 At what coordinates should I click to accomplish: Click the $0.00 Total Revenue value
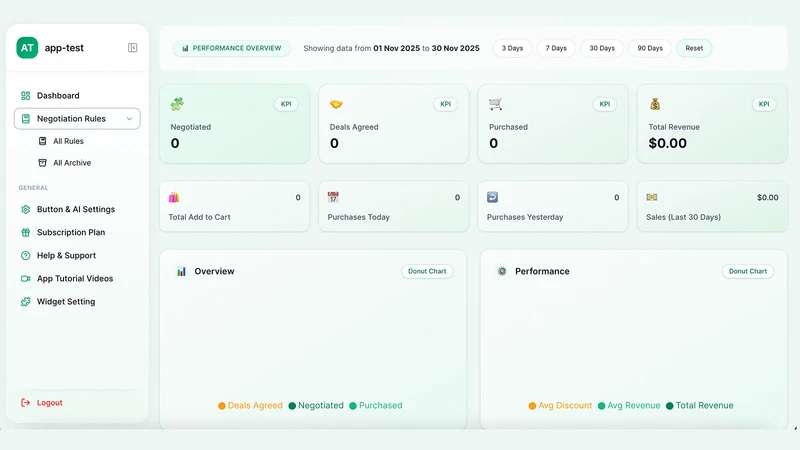667,143
